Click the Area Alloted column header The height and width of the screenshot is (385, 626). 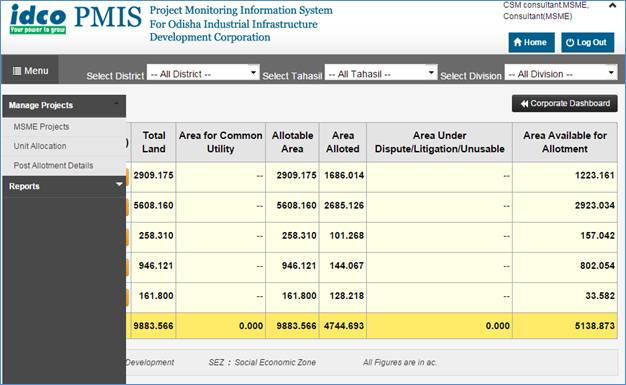pos(343,142)
